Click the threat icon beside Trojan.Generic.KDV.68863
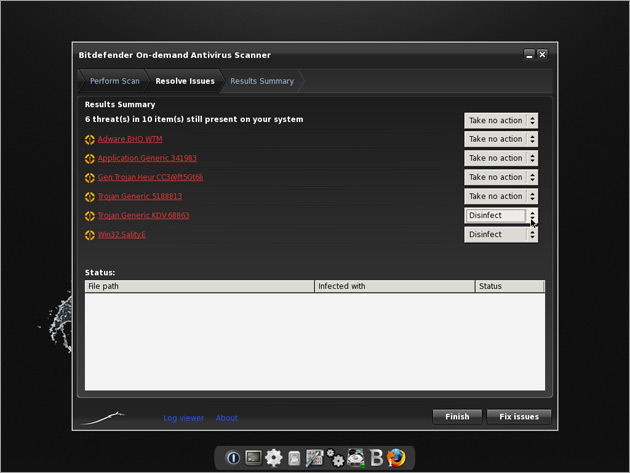The width and height of the screenshot is (630, 473). (90, 216)
